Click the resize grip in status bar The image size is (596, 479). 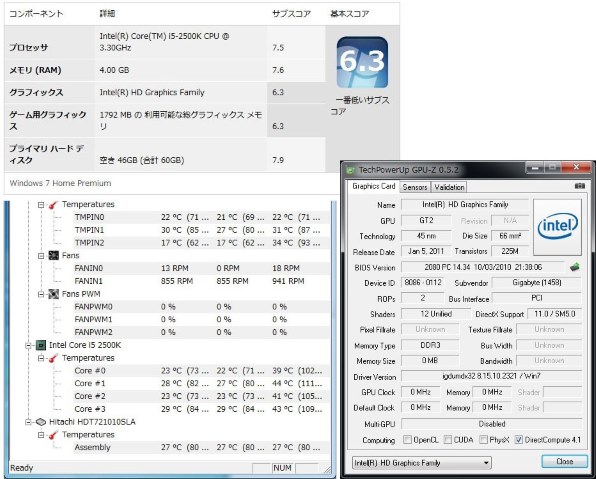tap(327, 469)
